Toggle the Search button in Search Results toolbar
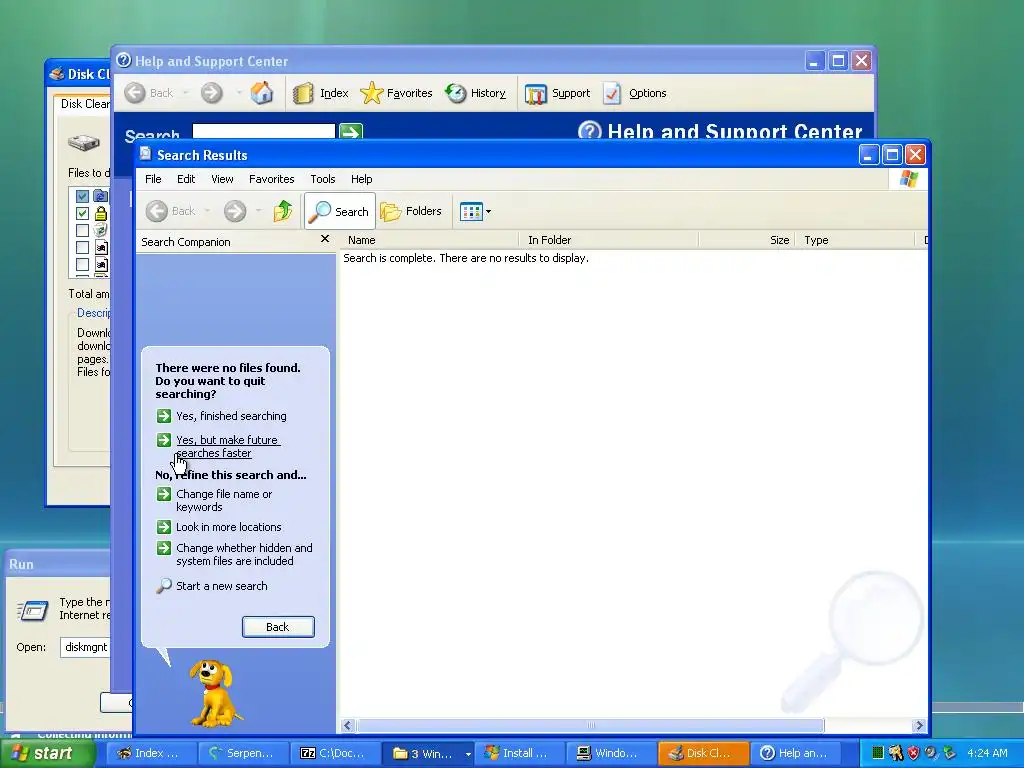The width and height of the screenshot is (1024, 768). click(x=340, y=211)
